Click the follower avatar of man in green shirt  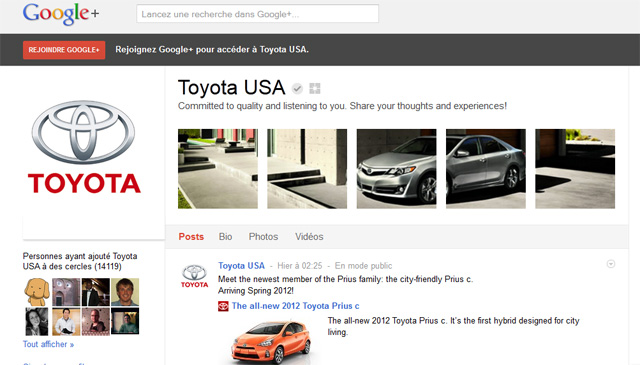pyautogui.click(x=125, y=322)
